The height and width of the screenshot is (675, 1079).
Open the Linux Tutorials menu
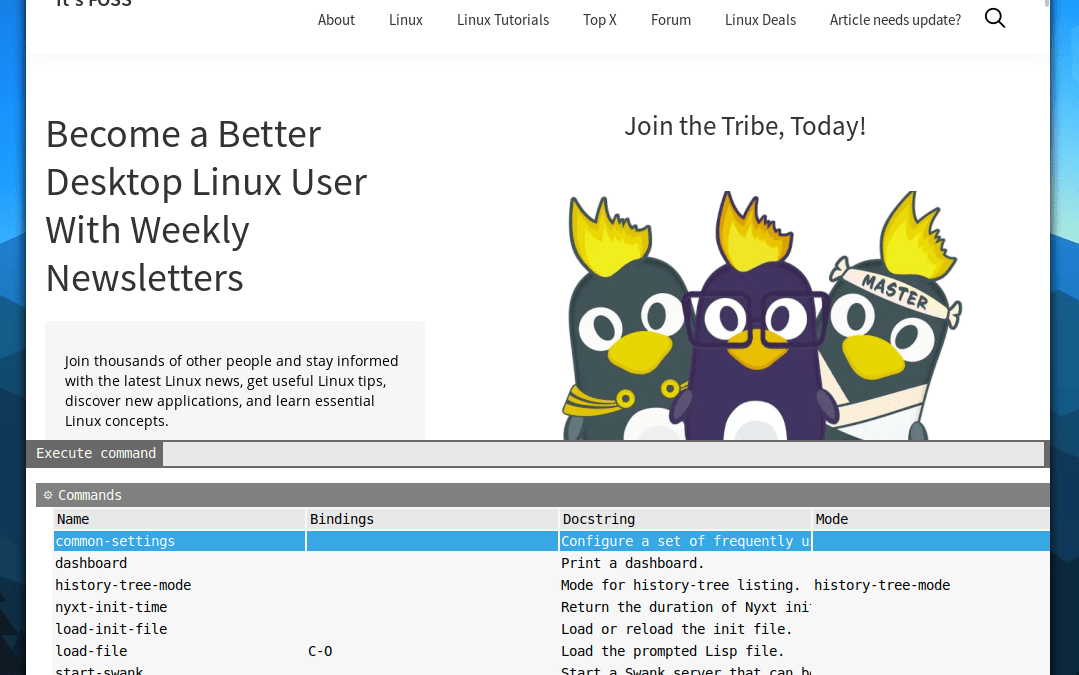502,20
